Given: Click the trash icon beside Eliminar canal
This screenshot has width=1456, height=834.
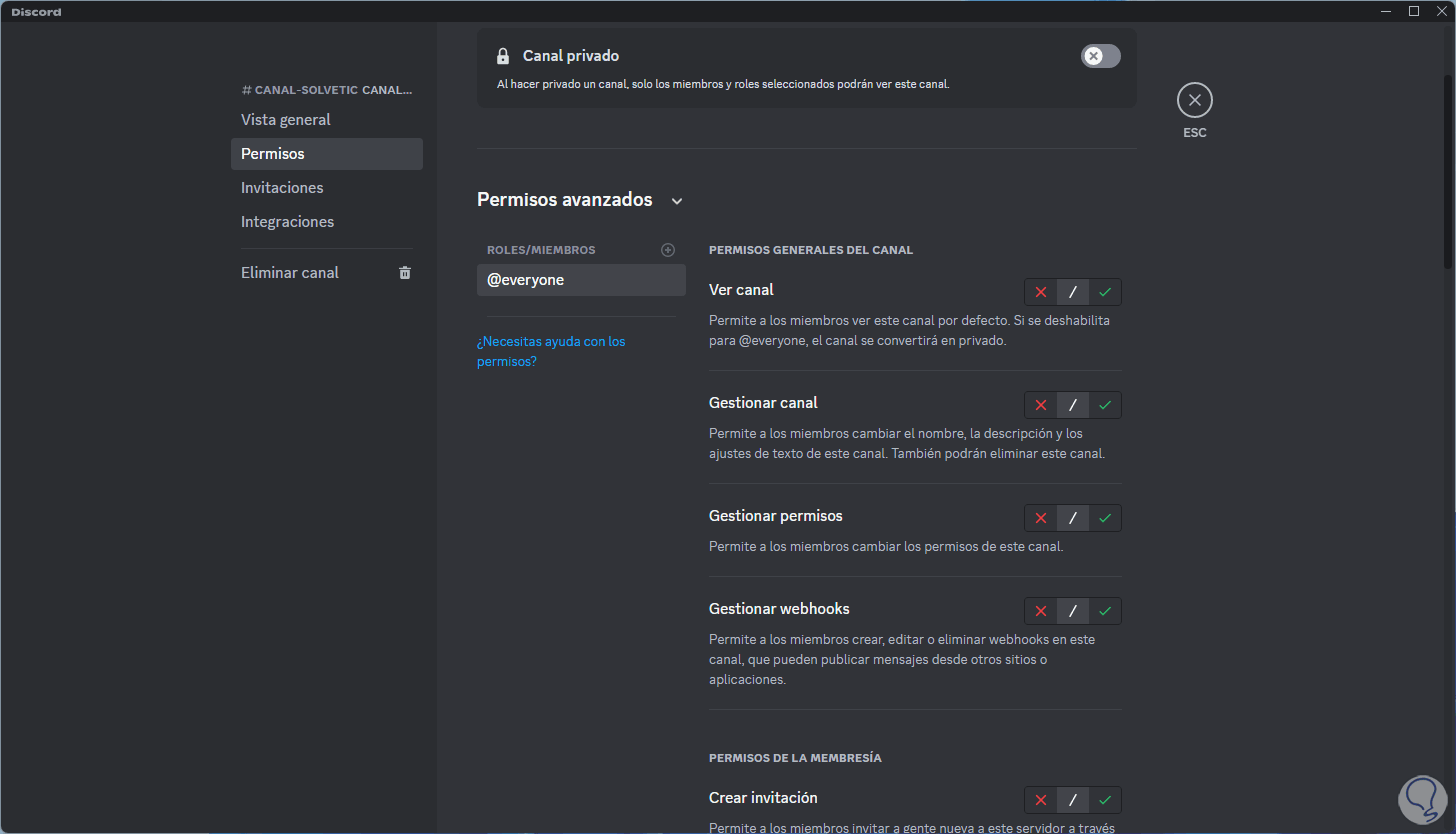Looking at the screenshot, I should point(405,273).
